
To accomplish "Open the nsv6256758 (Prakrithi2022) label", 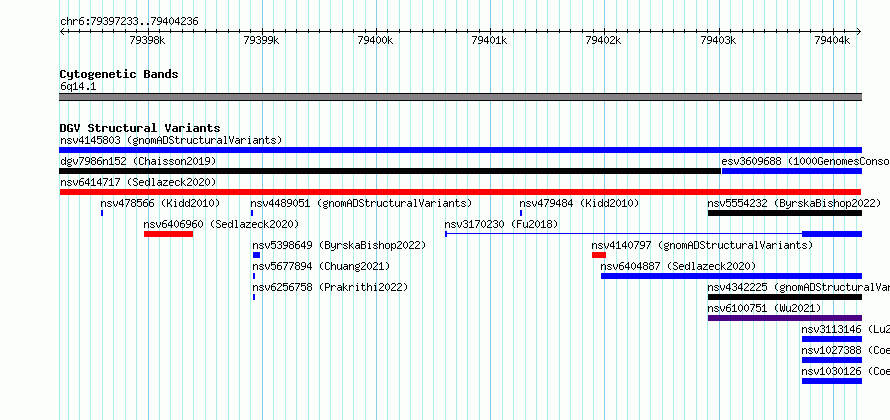I will click(x=330, y=287).
